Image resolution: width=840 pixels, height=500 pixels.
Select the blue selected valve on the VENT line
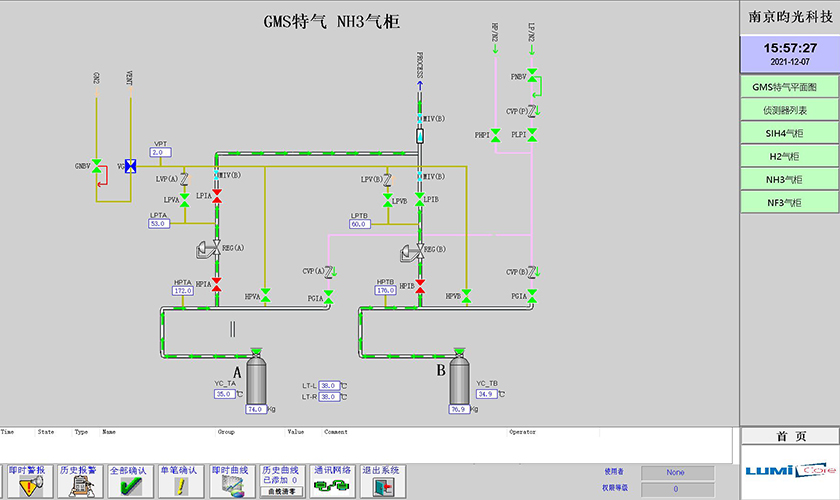(130, 166)
